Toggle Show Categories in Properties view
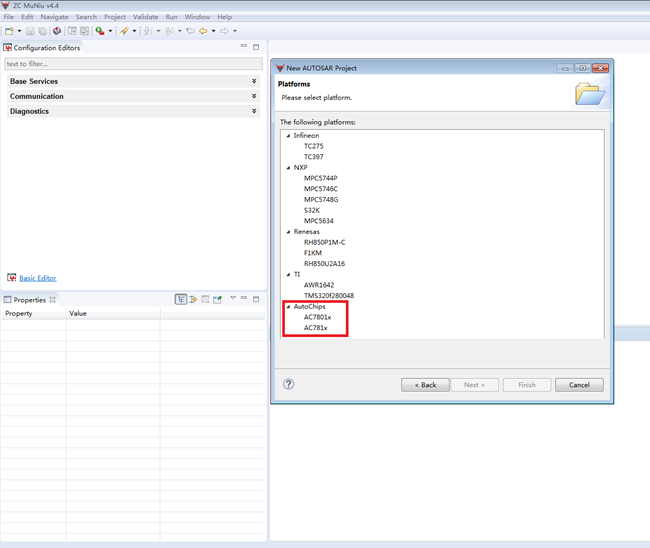650x548 pixels. click(181, 299)
